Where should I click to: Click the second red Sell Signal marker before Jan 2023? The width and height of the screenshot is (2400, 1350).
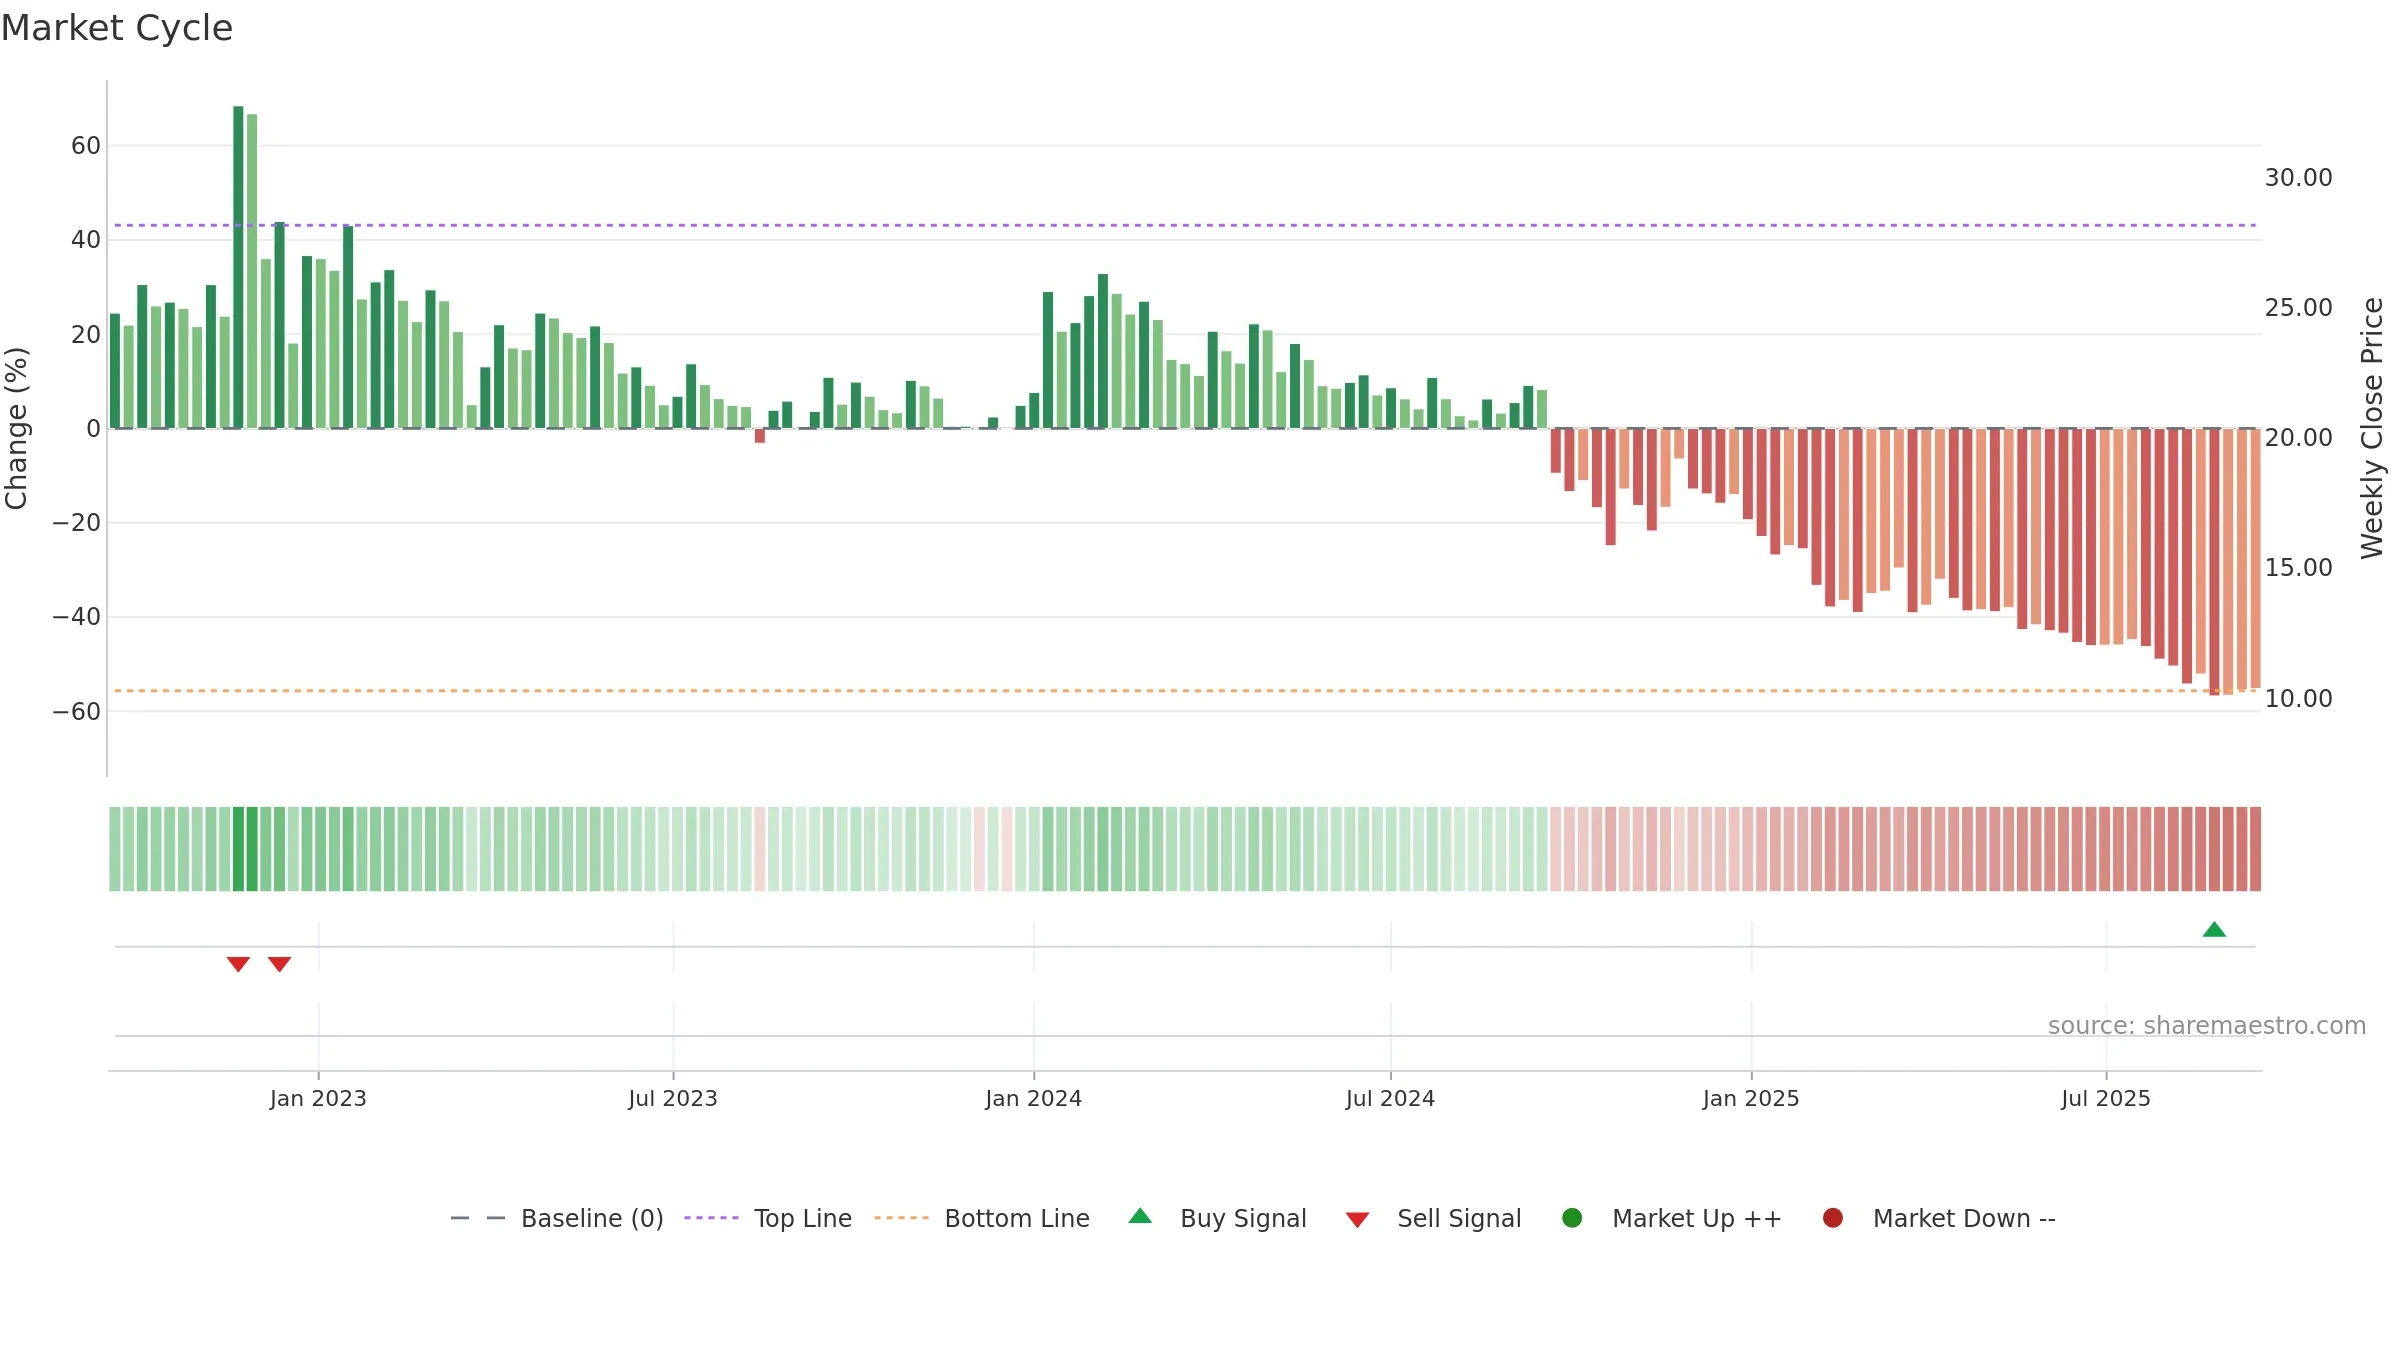279,964
